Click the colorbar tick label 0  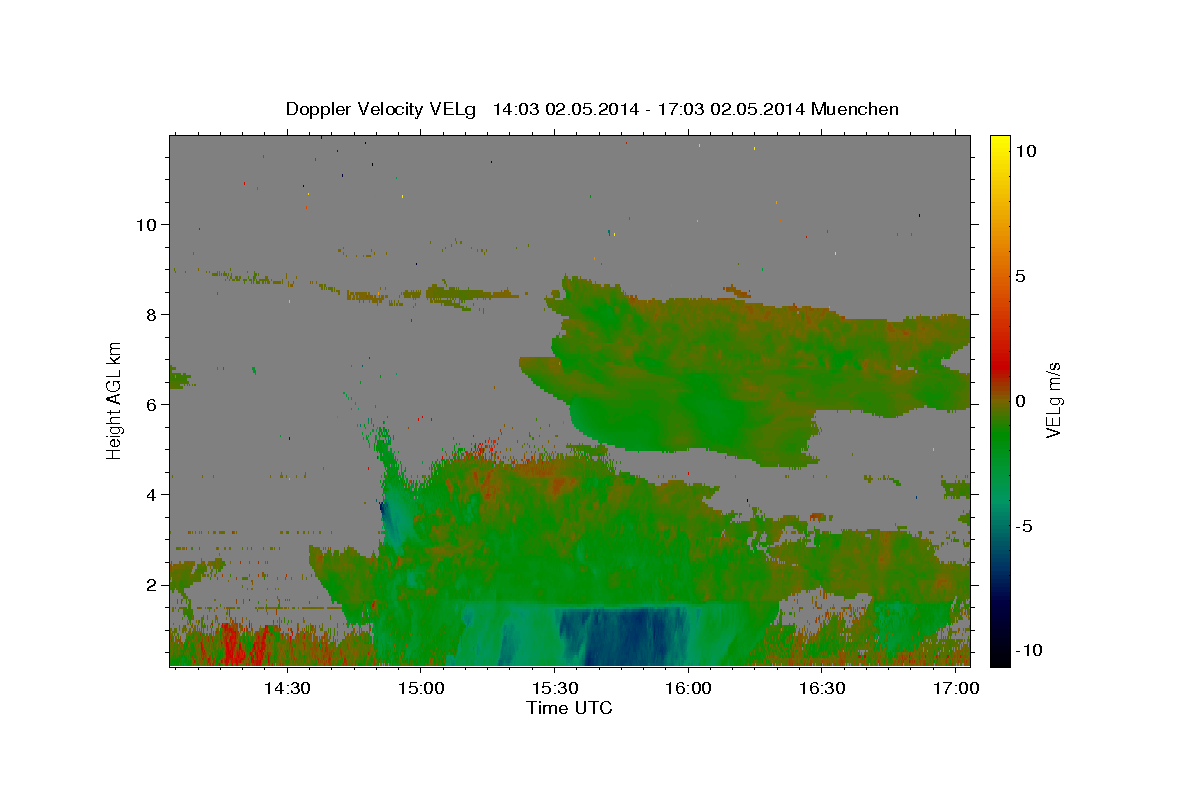pyautogui.click(x=1020, y=401)
